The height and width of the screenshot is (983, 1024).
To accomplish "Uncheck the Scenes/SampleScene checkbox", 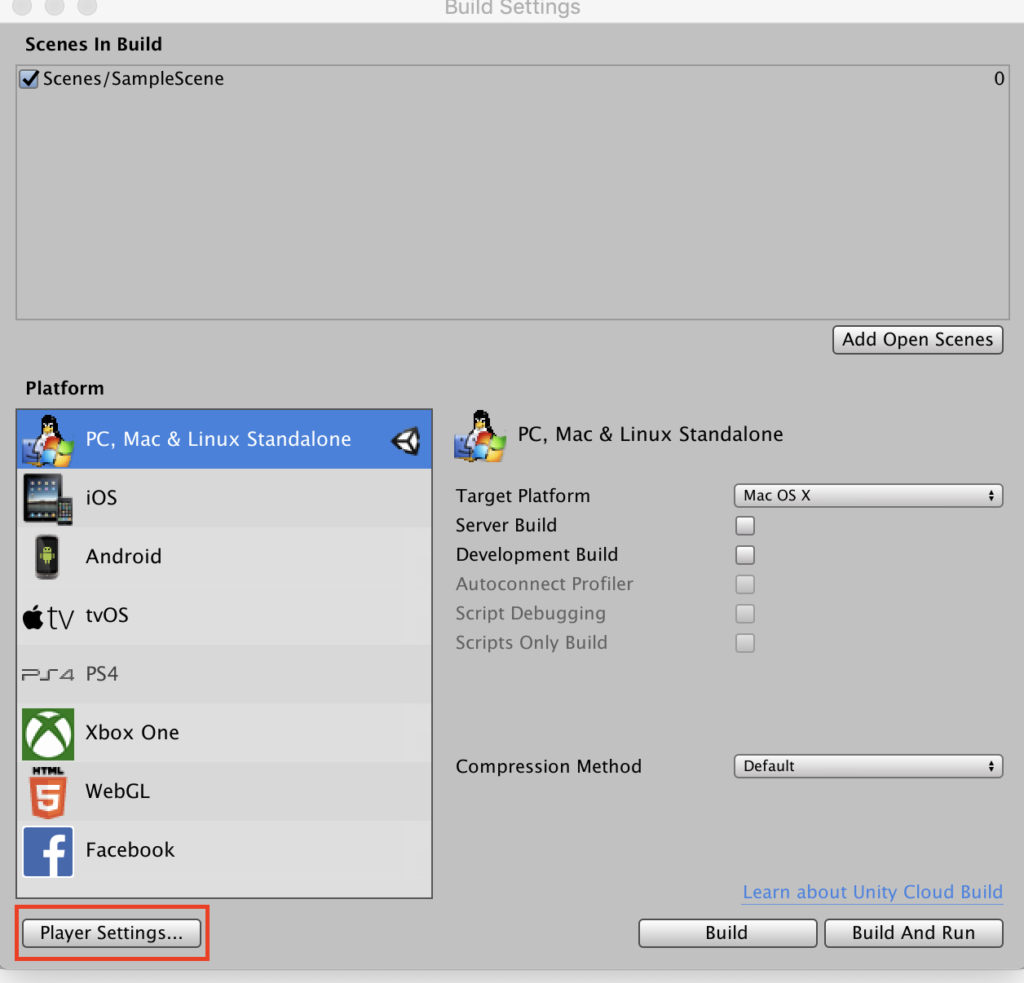I will click(x=29, y=79).
